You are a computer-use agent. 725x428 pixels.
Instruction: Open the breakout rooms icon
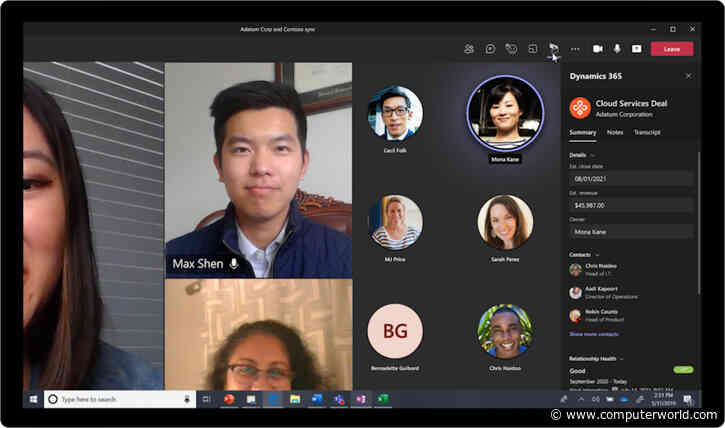click(533, 49)
